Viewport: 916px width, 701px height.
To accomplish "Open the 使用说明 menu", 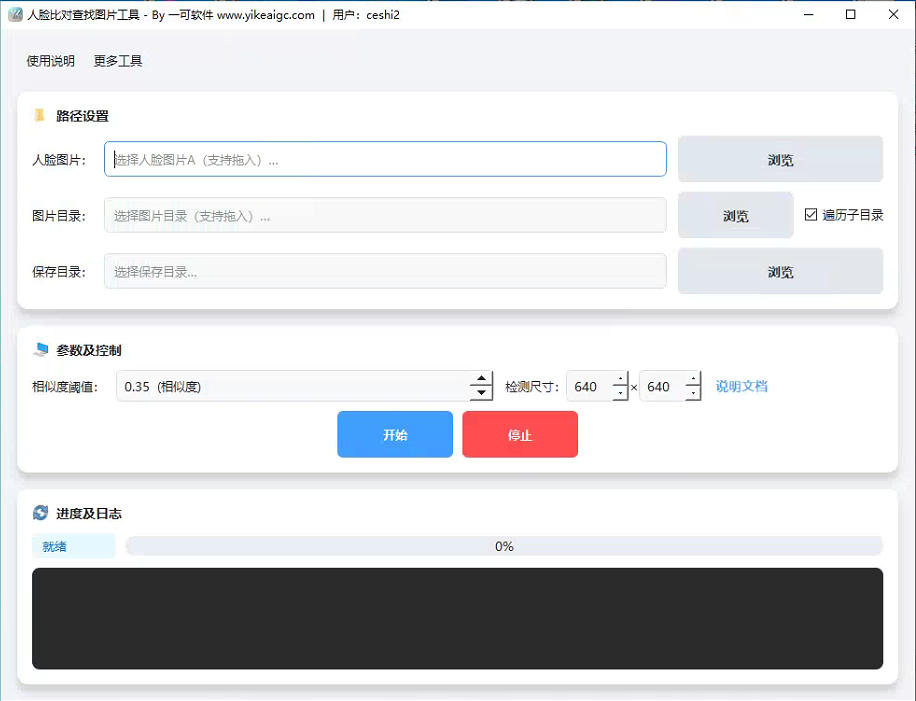I will click(48, 60).
